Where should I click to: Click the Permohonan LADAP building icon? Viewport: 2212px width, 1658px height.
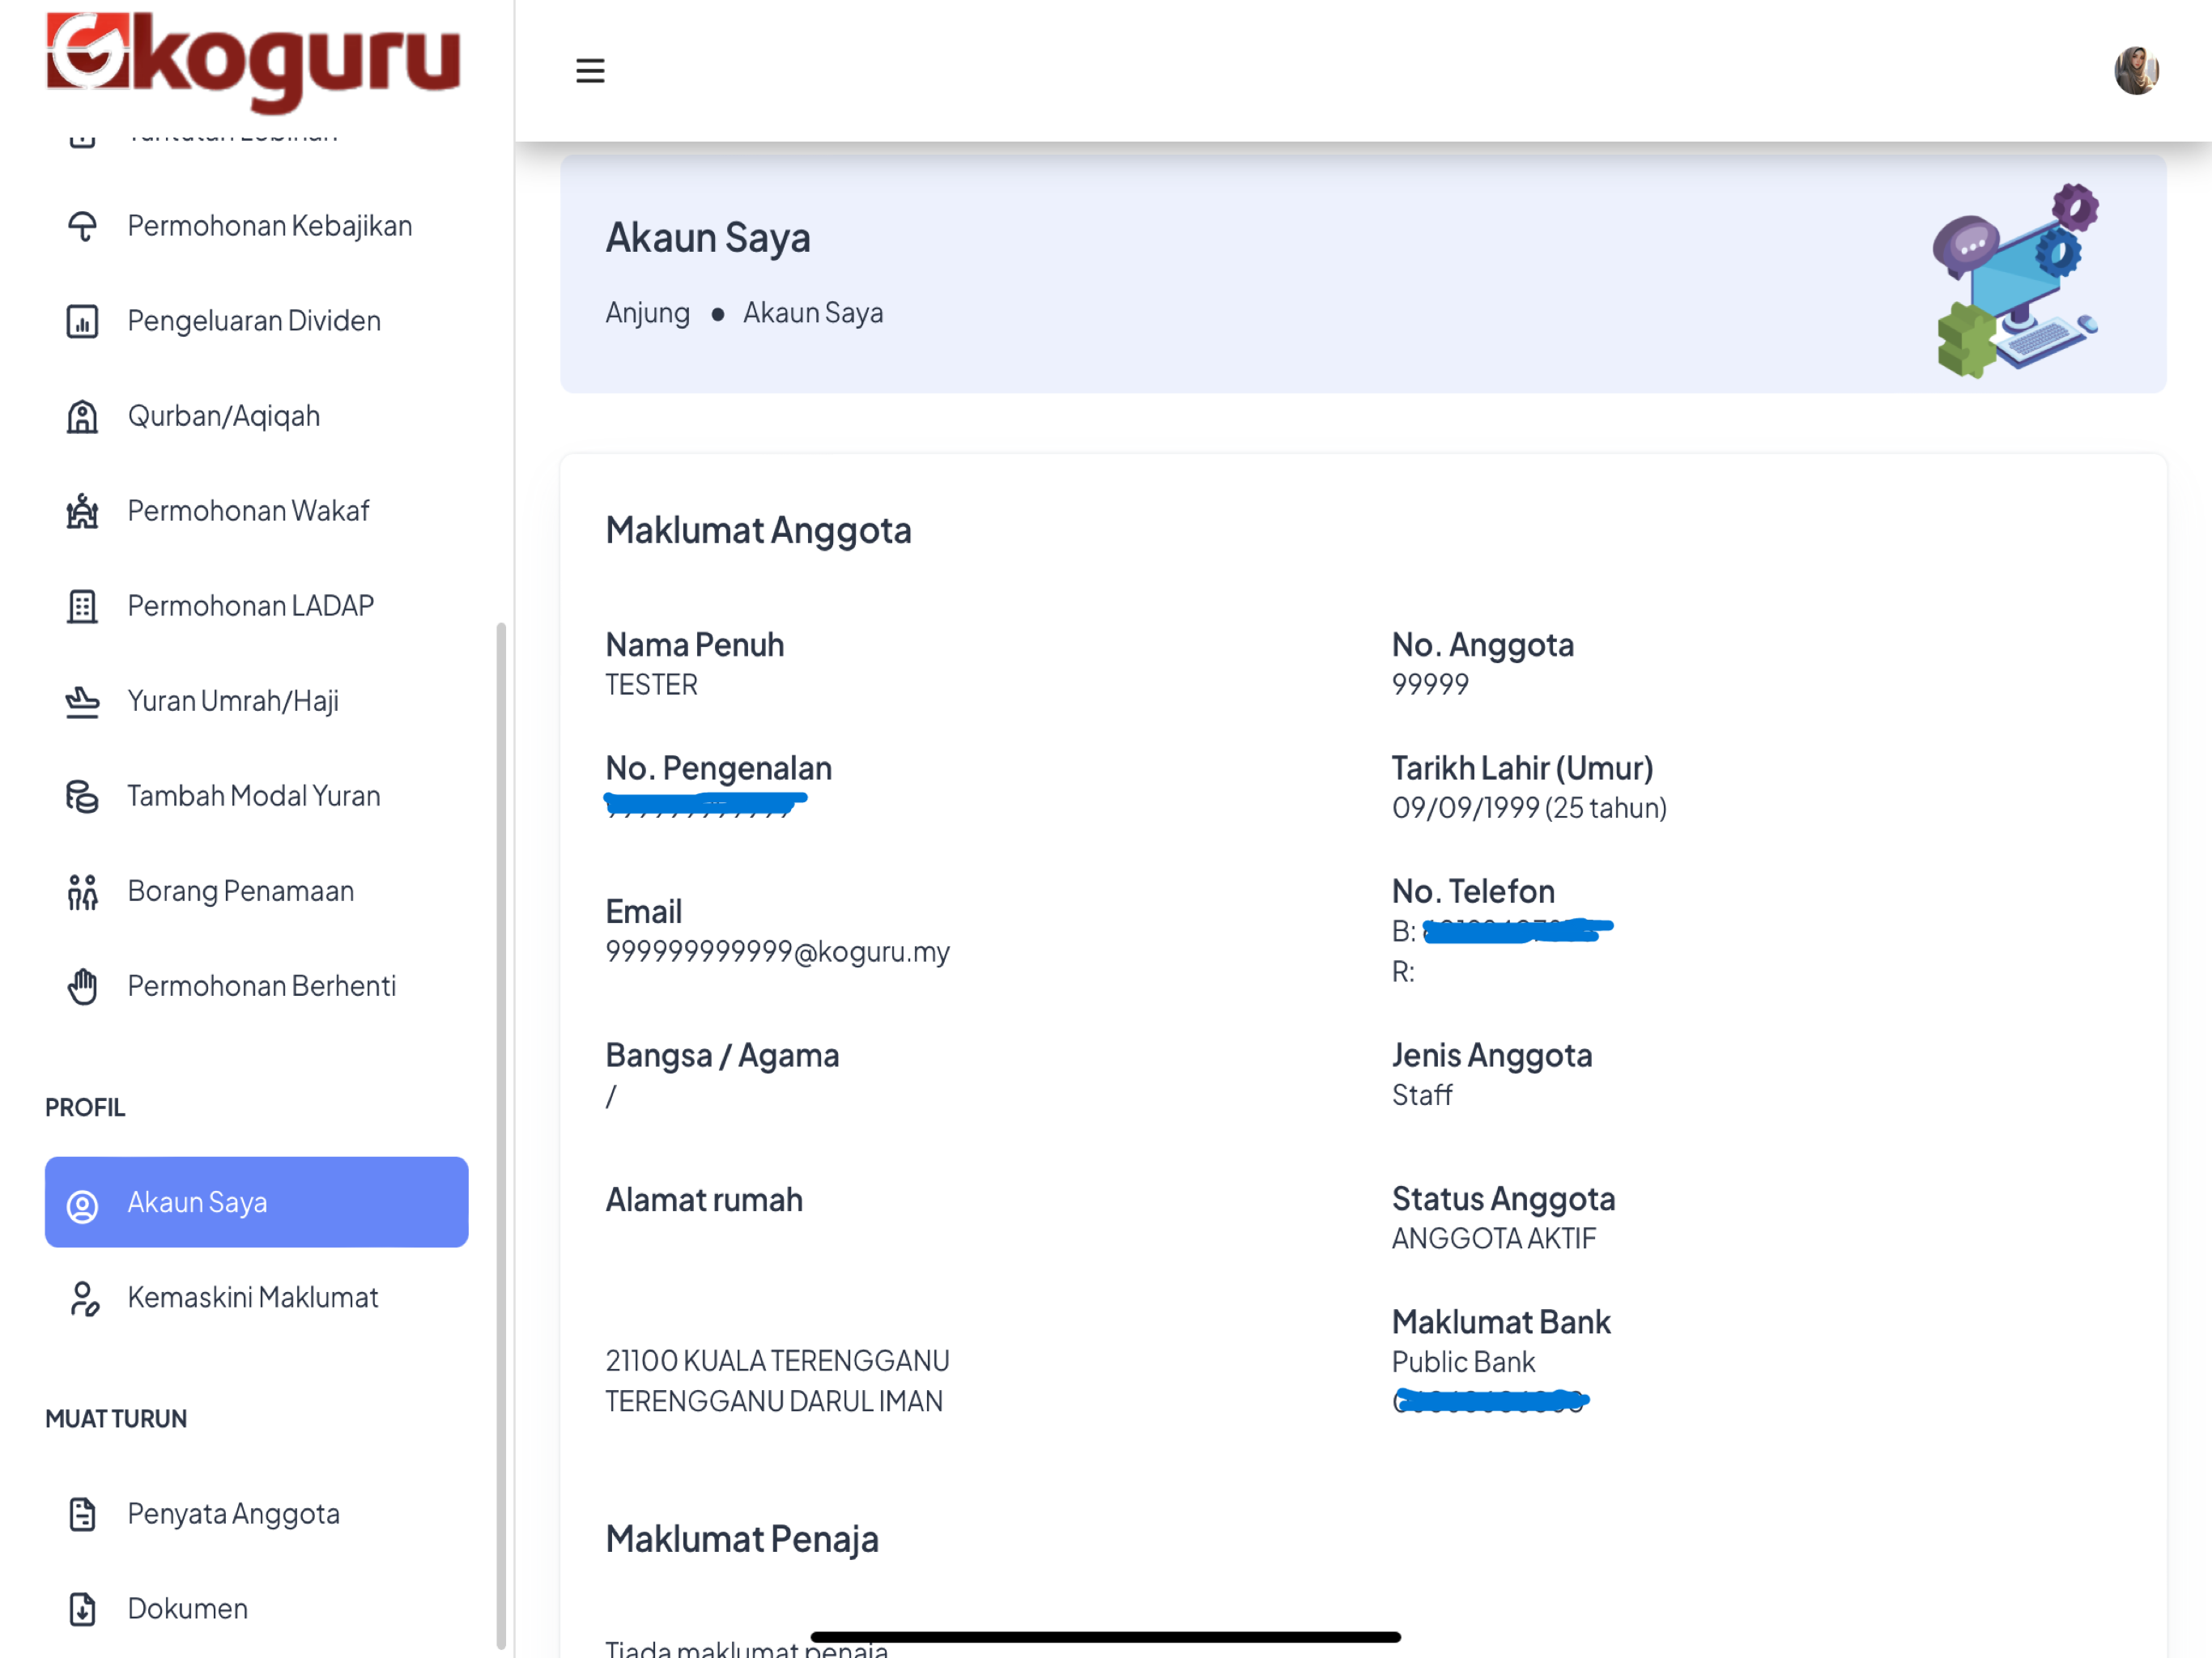(x=82, y=606)
